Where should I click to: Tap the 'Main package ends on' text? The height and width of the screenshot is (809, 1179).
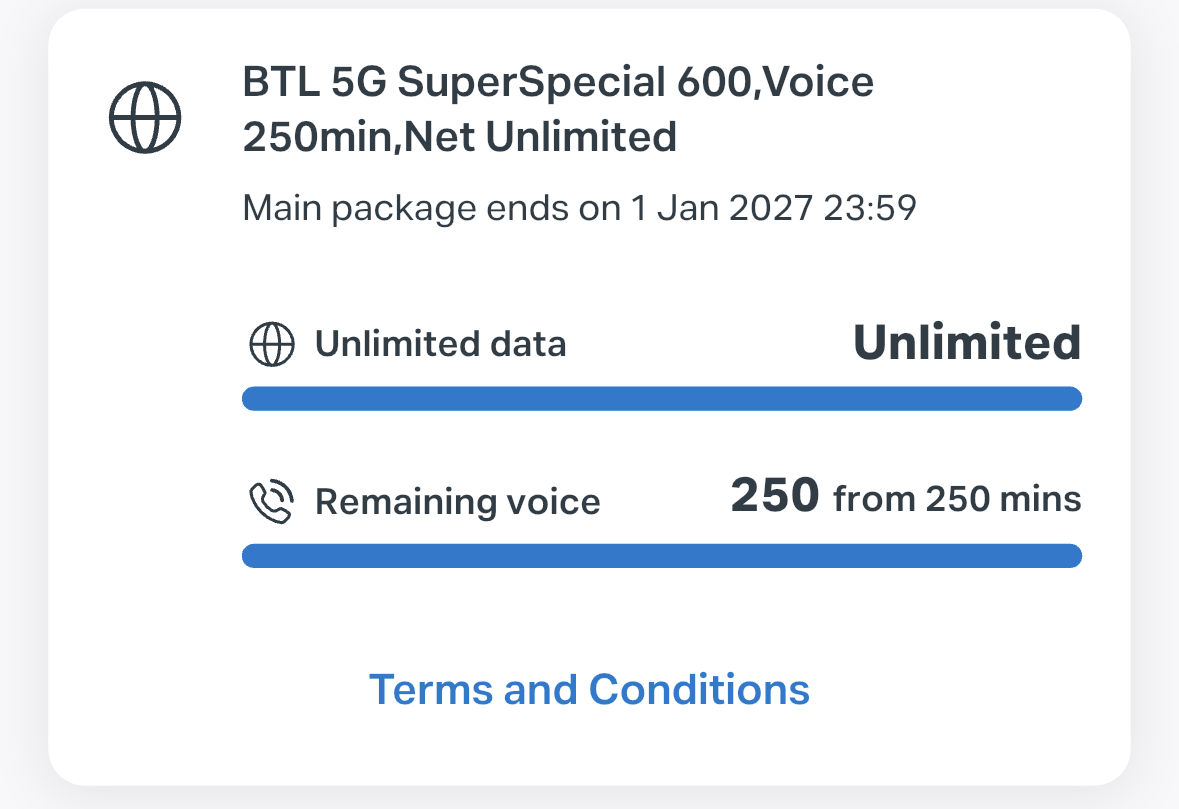(x=432, y=208)
